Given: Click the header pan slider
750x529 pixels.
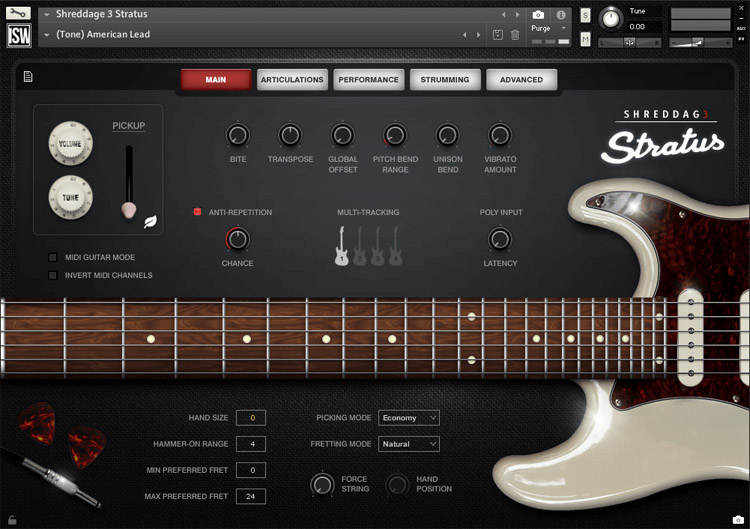Looking at the screenshot, I should tap(629, 43).
